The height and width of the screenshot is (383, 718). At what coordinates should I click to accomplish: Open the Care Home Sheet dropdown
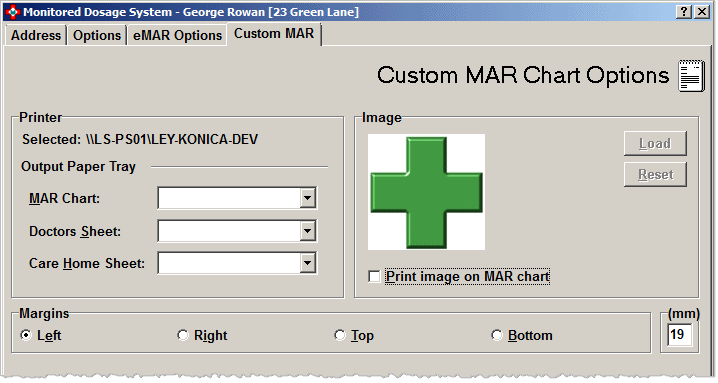308,263
